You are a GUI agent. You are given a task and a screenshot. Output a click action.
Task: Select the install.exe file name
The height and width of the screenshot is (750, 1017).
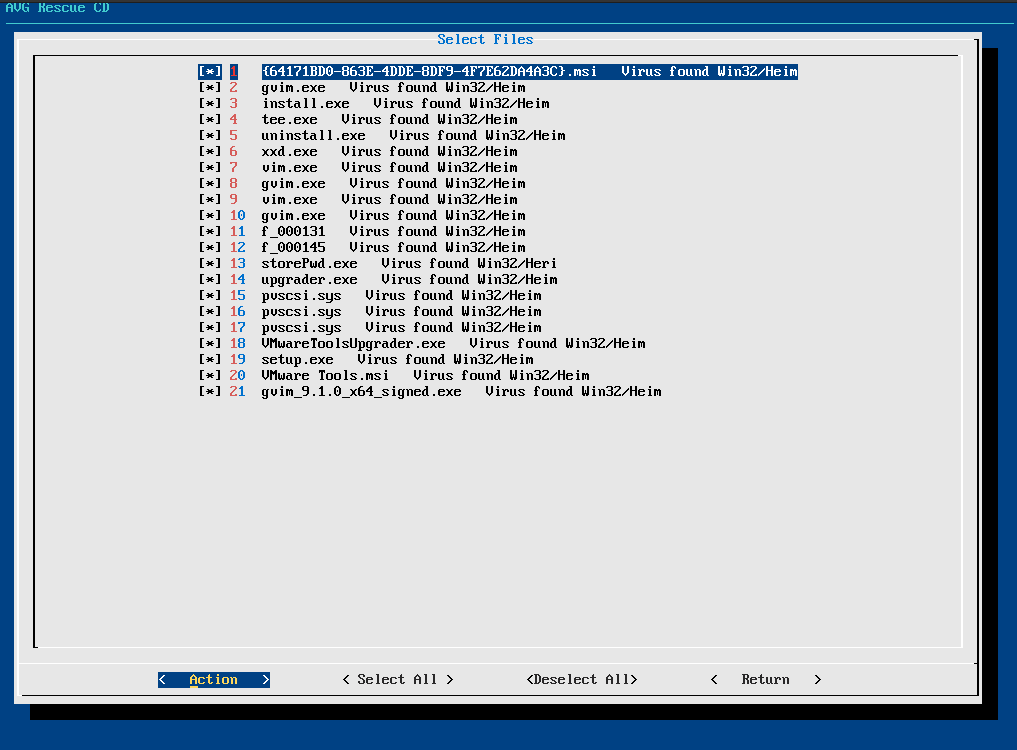[x=305, y=103]
